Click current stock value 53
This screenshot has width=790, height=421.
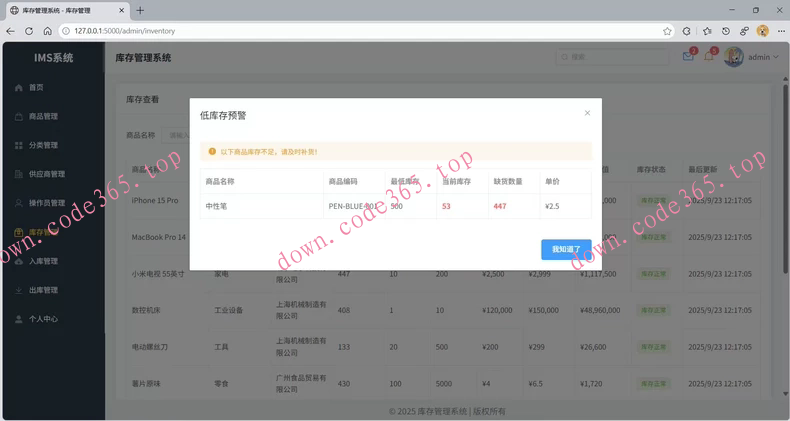pos(446,206)
